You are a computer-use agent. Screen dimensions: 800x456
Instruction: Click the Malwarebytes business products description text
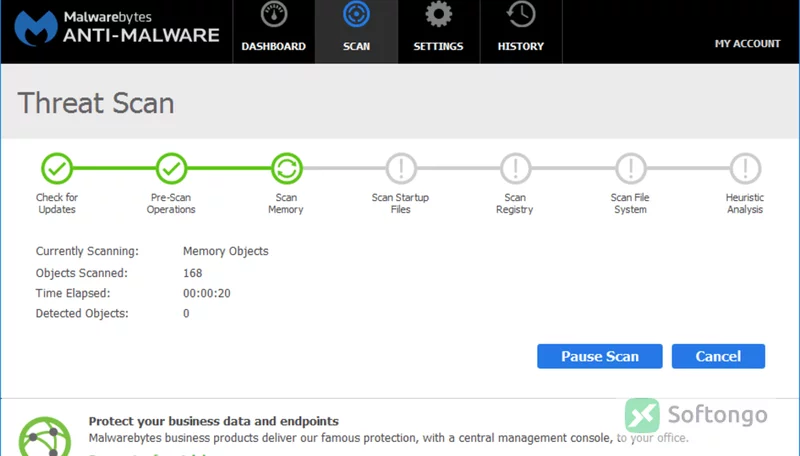point(389,438)
